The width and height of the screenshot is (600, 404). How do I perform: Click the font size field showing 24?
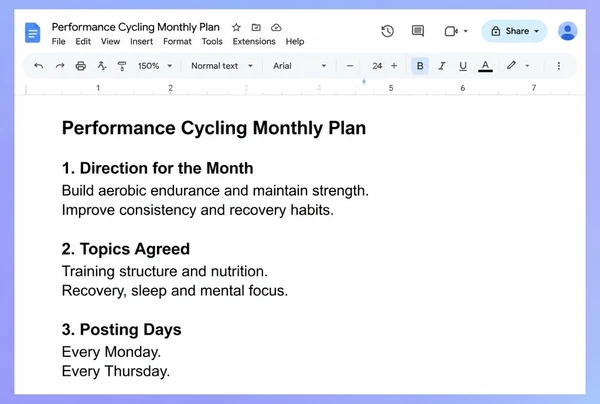[377, 66]
